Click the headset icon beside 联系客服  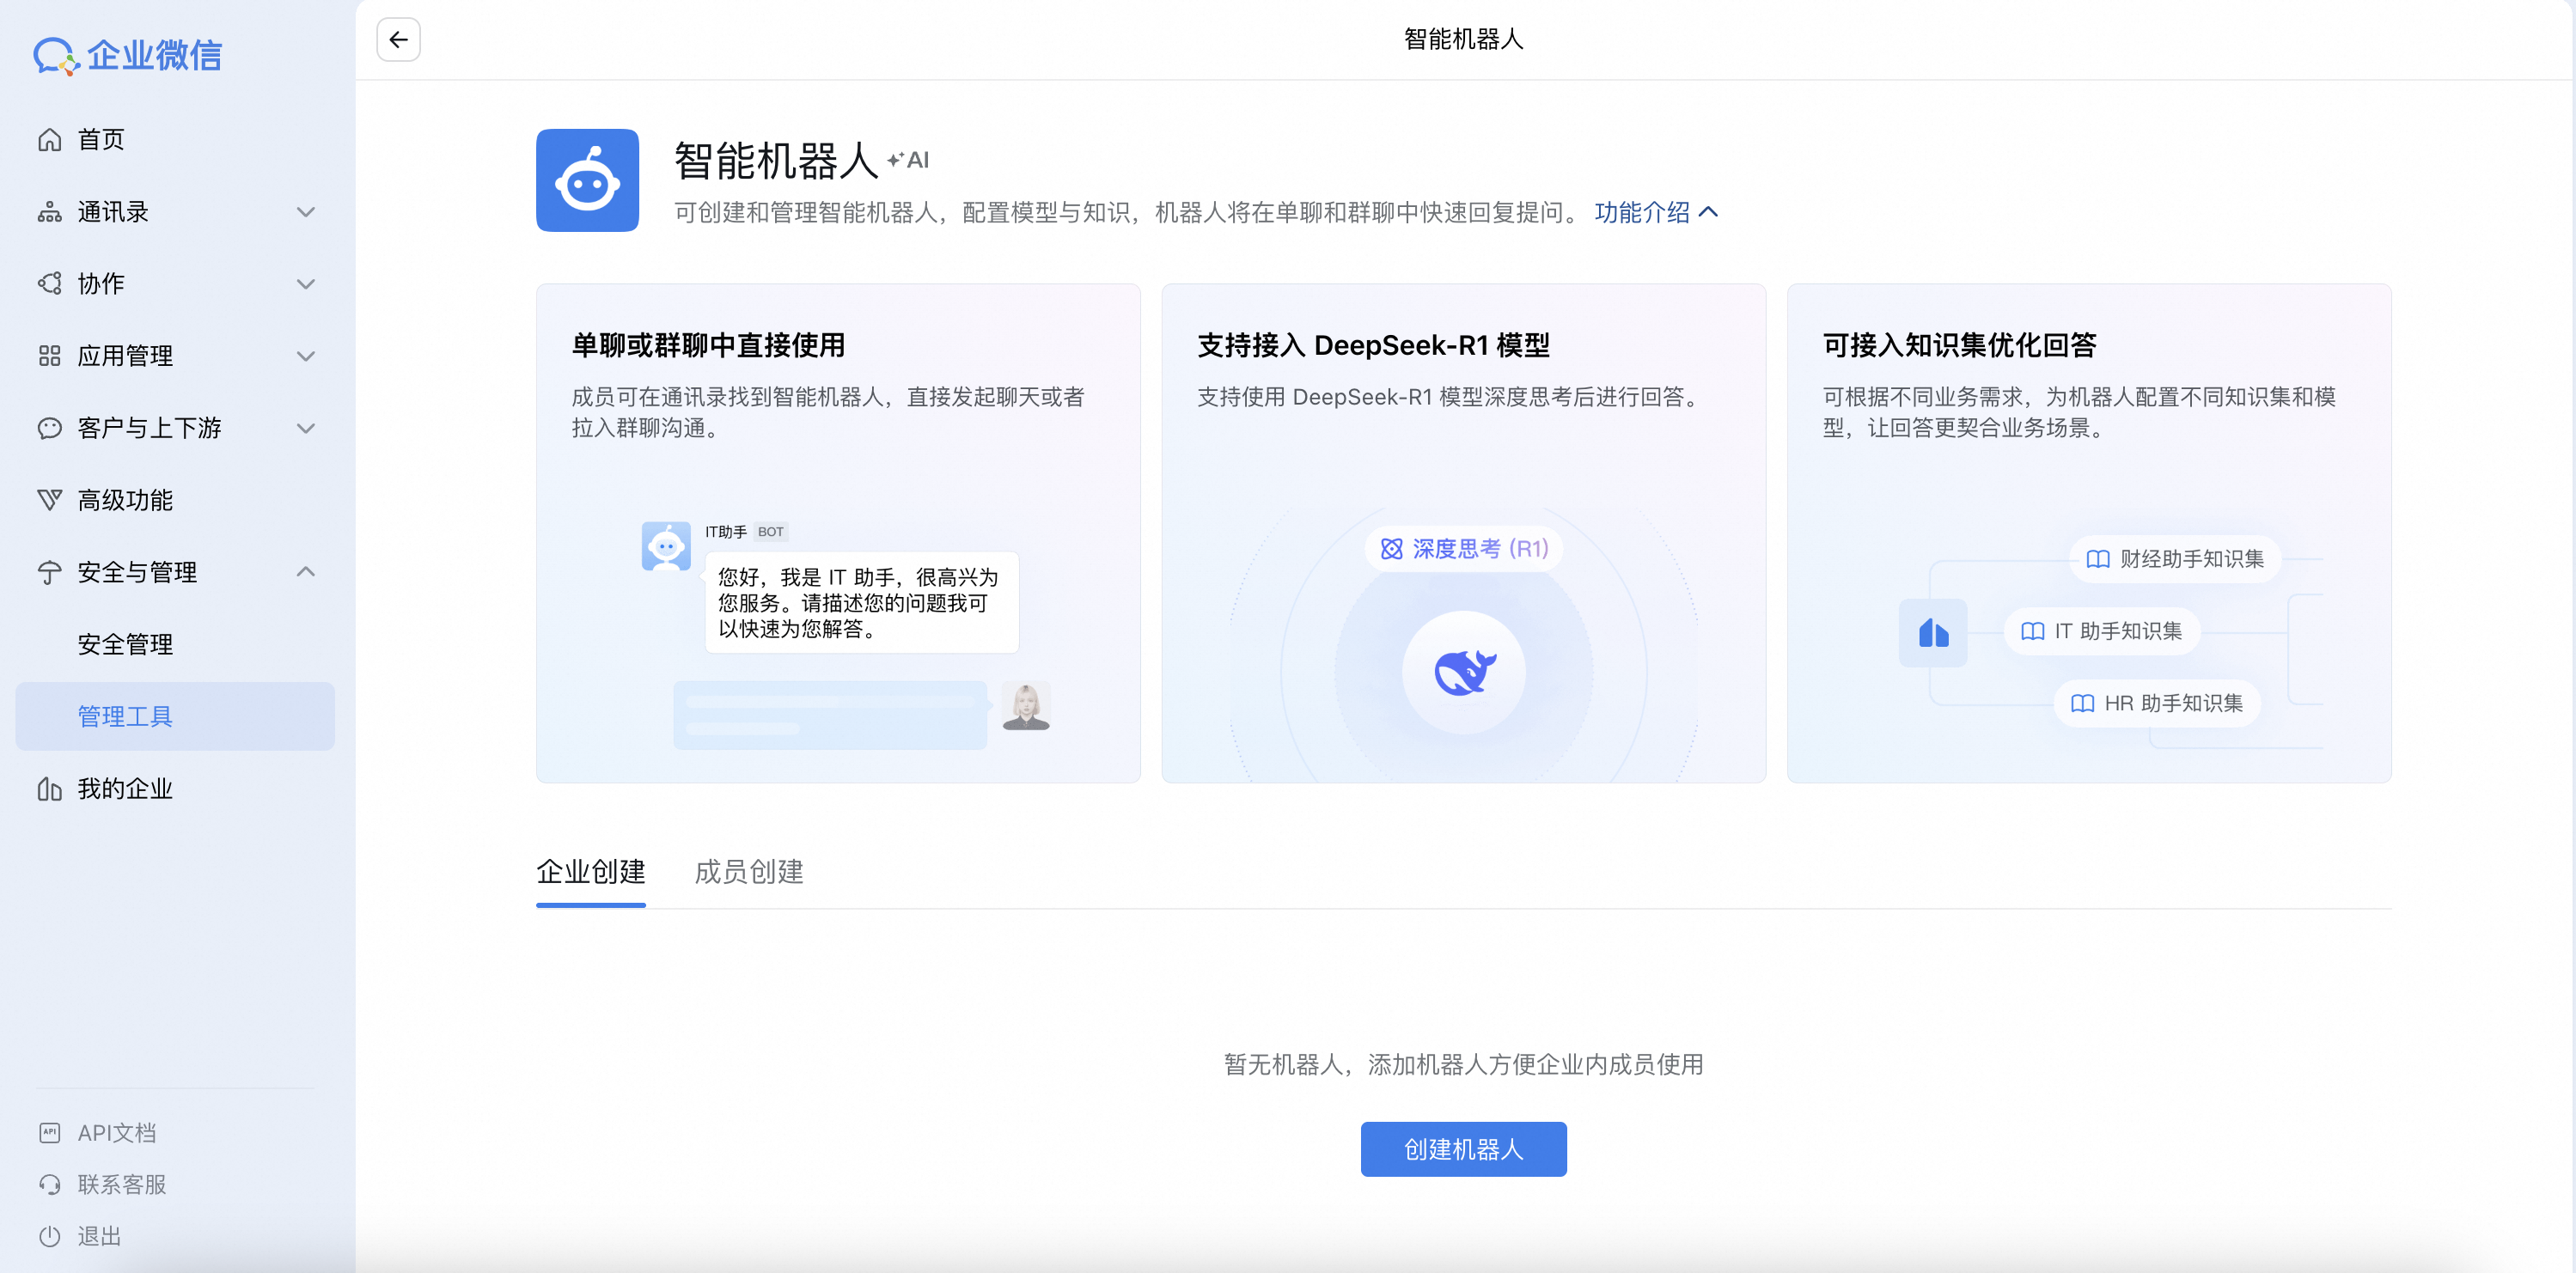coord(50,1185)
